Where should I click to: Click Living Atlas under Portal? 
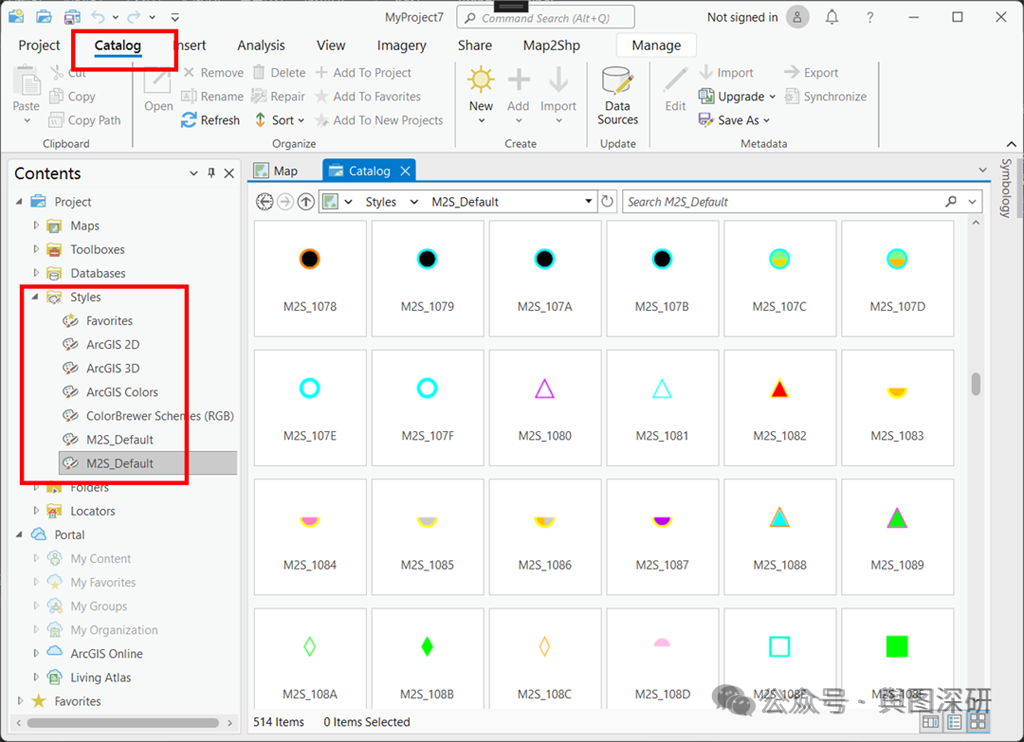pos(101,677)
